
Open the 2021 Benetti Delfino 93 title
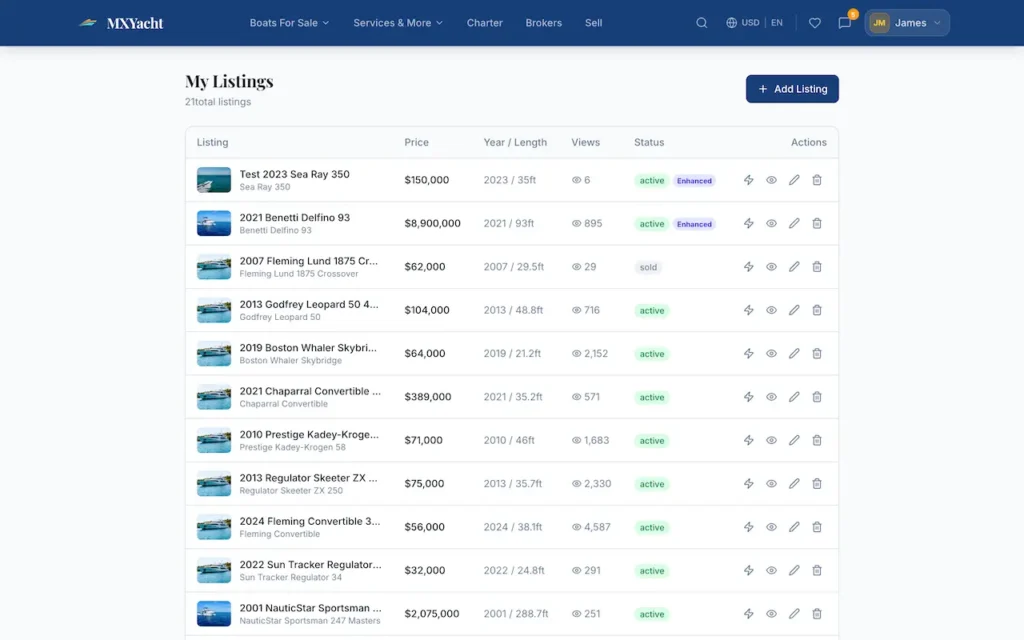(295, 217)
